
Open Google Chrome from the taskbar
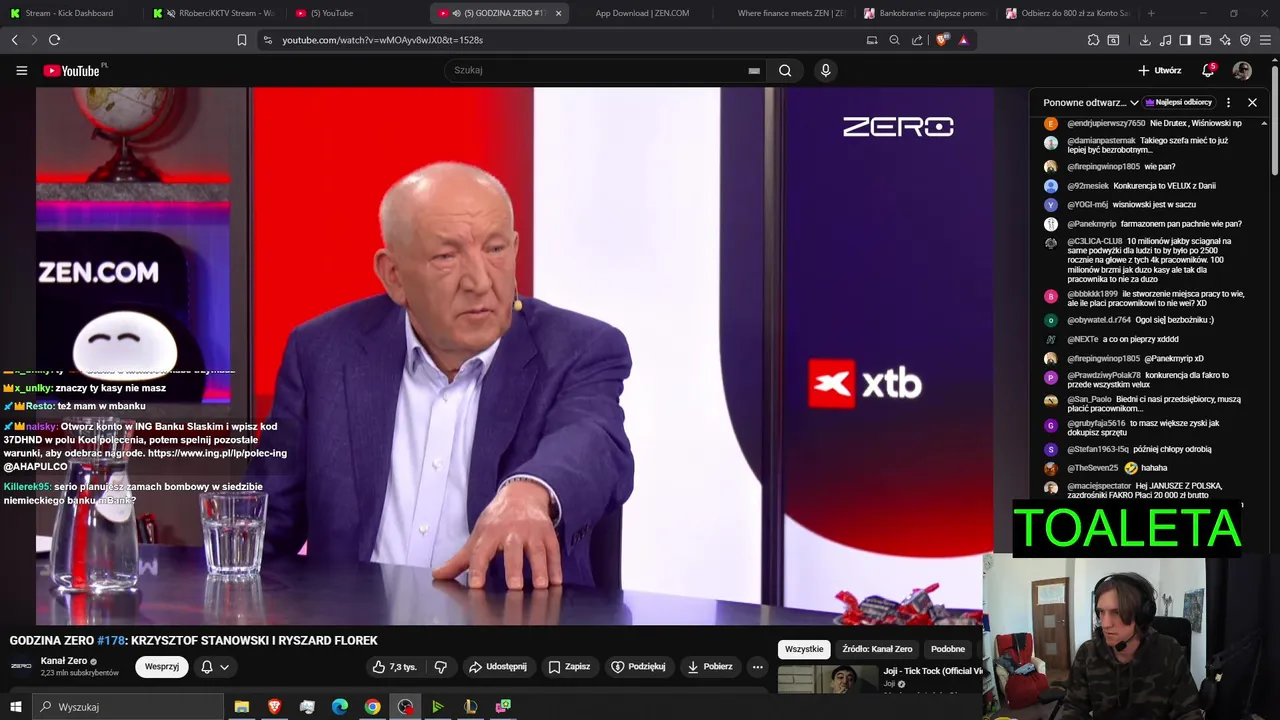coord(372,707)
